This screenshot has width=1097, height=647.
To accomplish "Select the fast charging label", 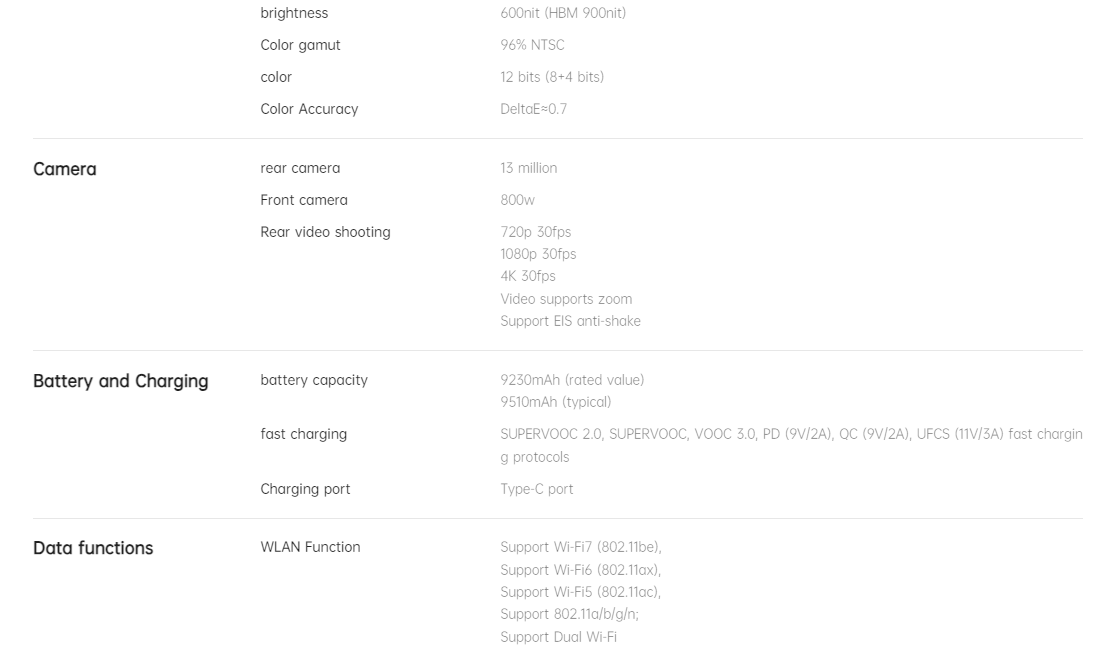I will pos(304,434).
